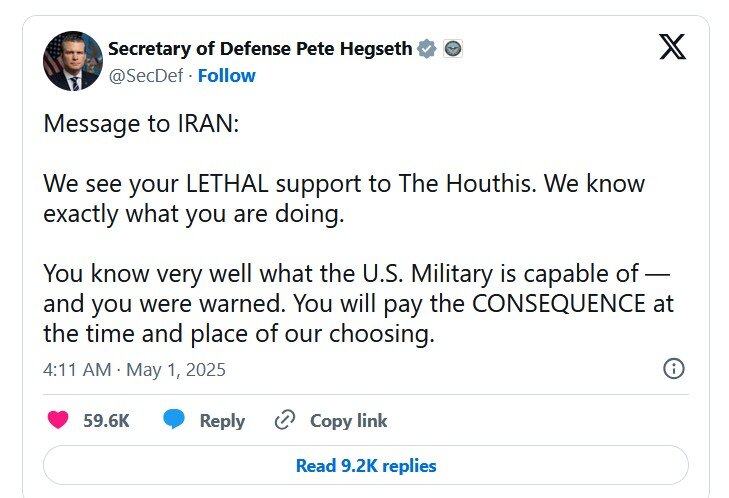Open the @SecDef handle link
729x498 pixels.
tap(147, 76)
